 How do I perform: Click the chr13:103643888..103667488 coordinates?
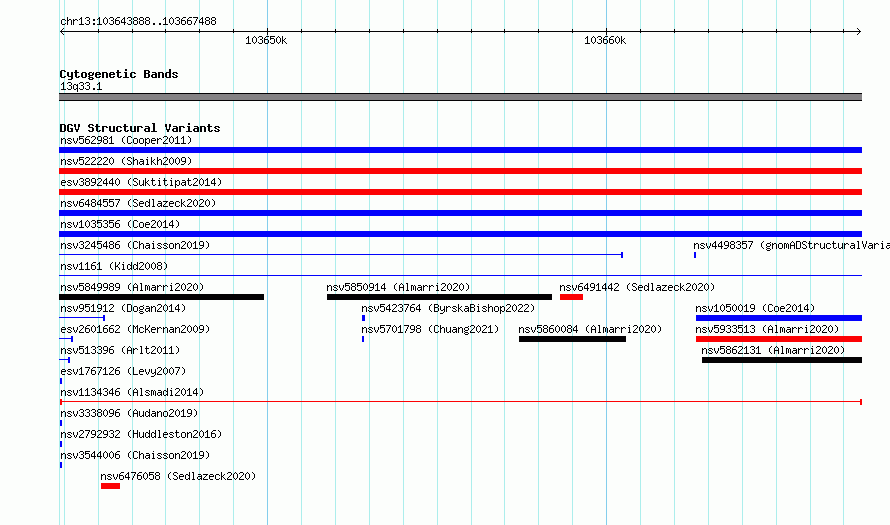(138, 21)
